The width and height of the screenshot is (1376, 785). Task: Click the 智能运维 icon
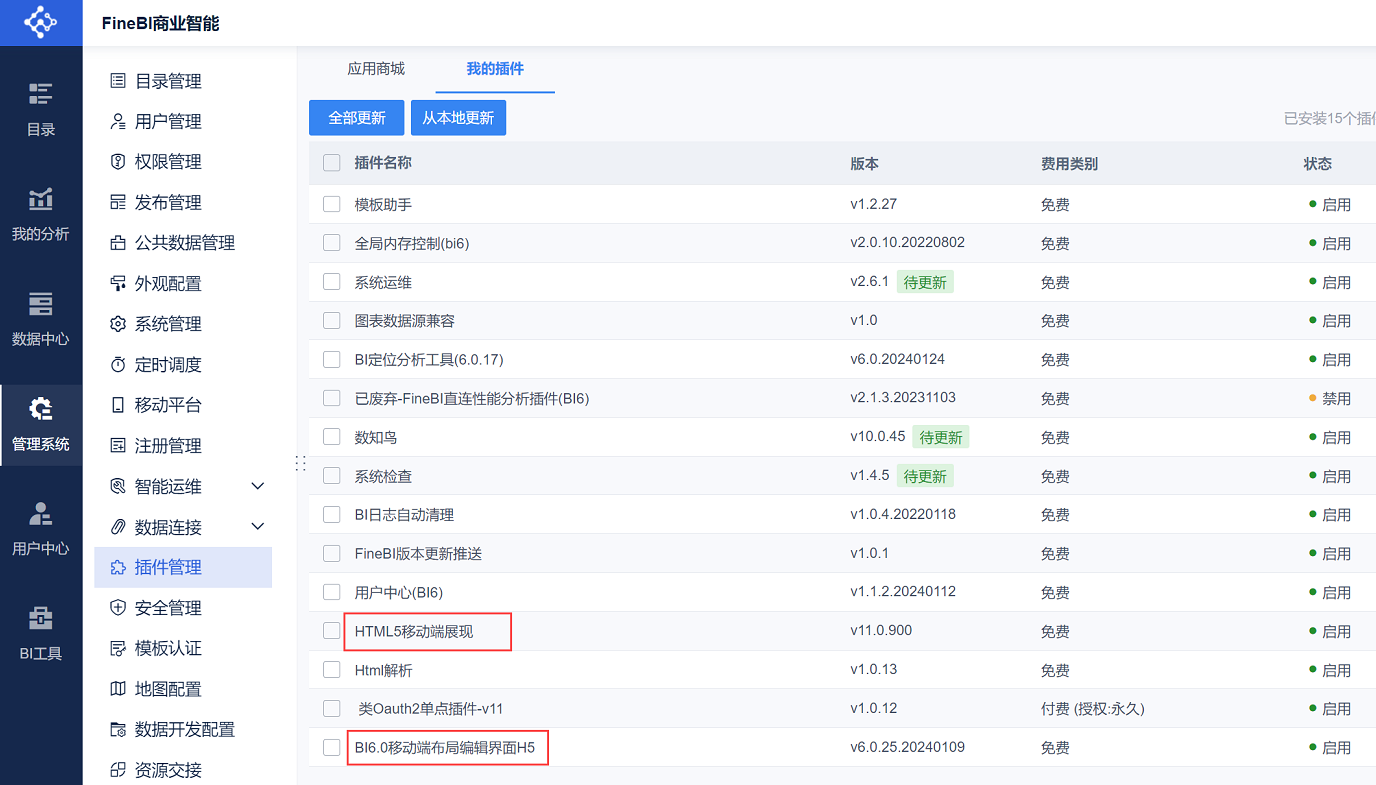click(x=118, y=486)
